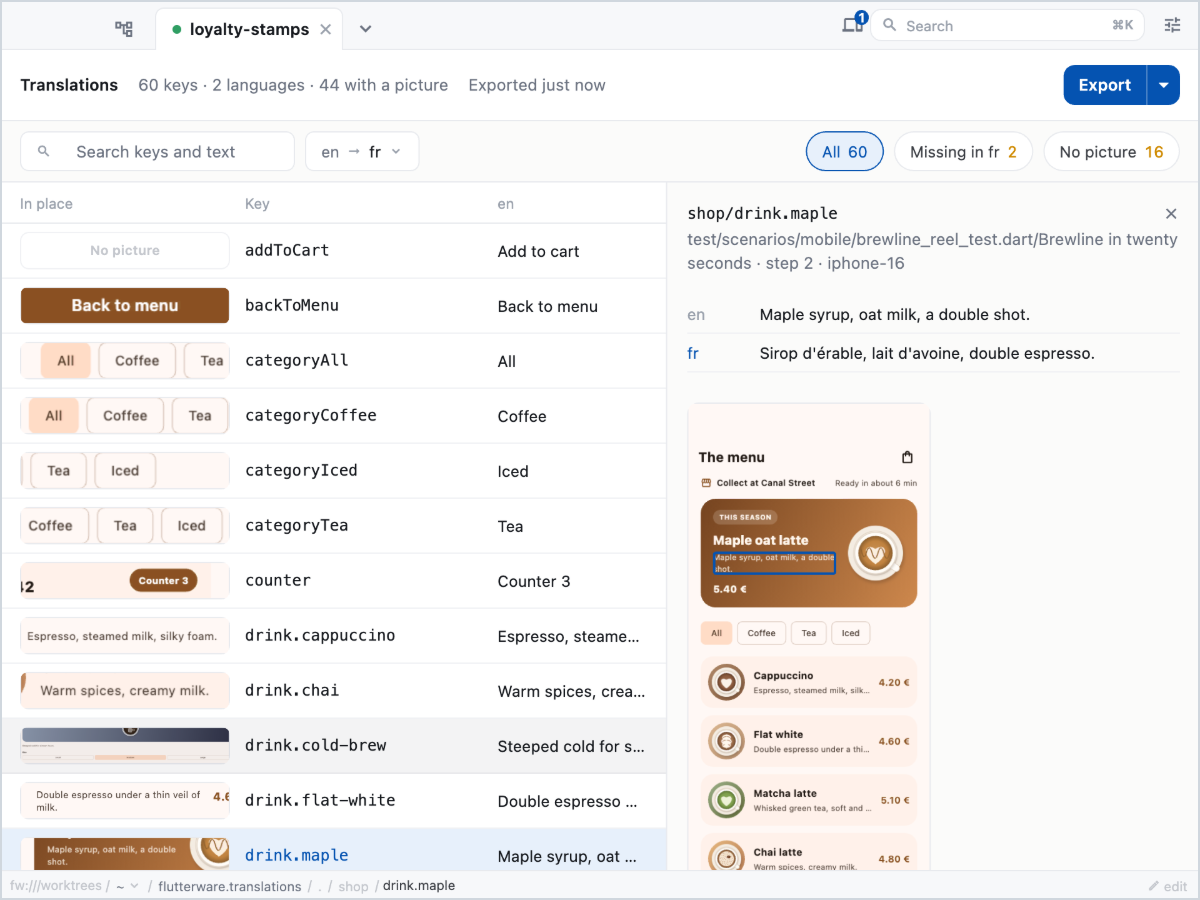1200x900 pixels.
Task: Click flutterware.translations in the breadcrumb
Action: pos(230,886)
